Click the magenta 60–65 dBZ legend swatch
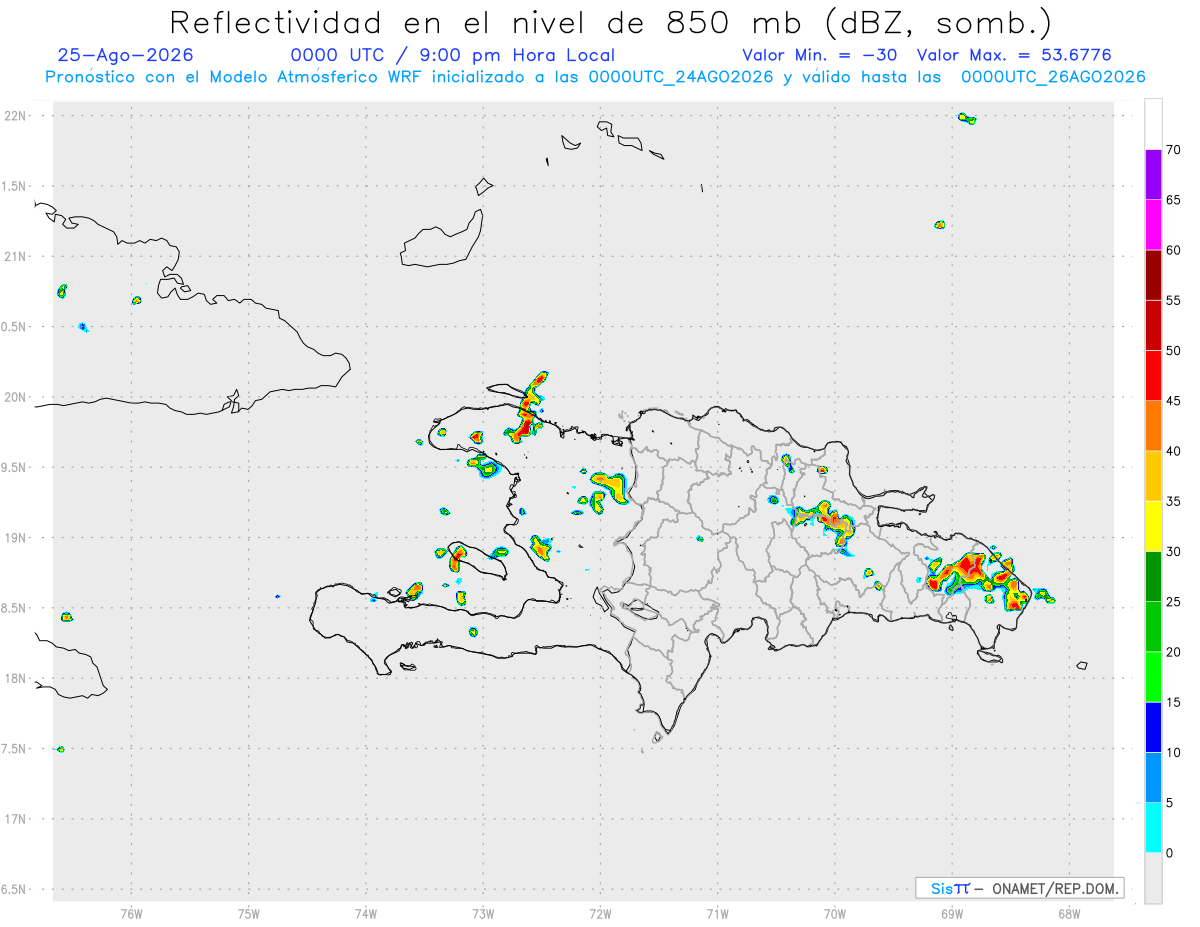 (x=1153, y=225)
